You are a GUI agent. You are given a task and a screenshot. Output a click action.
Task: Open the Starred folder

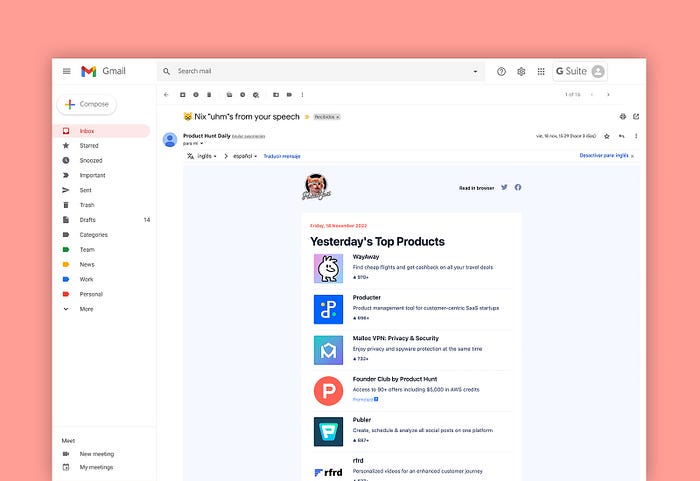click(89, 146)
